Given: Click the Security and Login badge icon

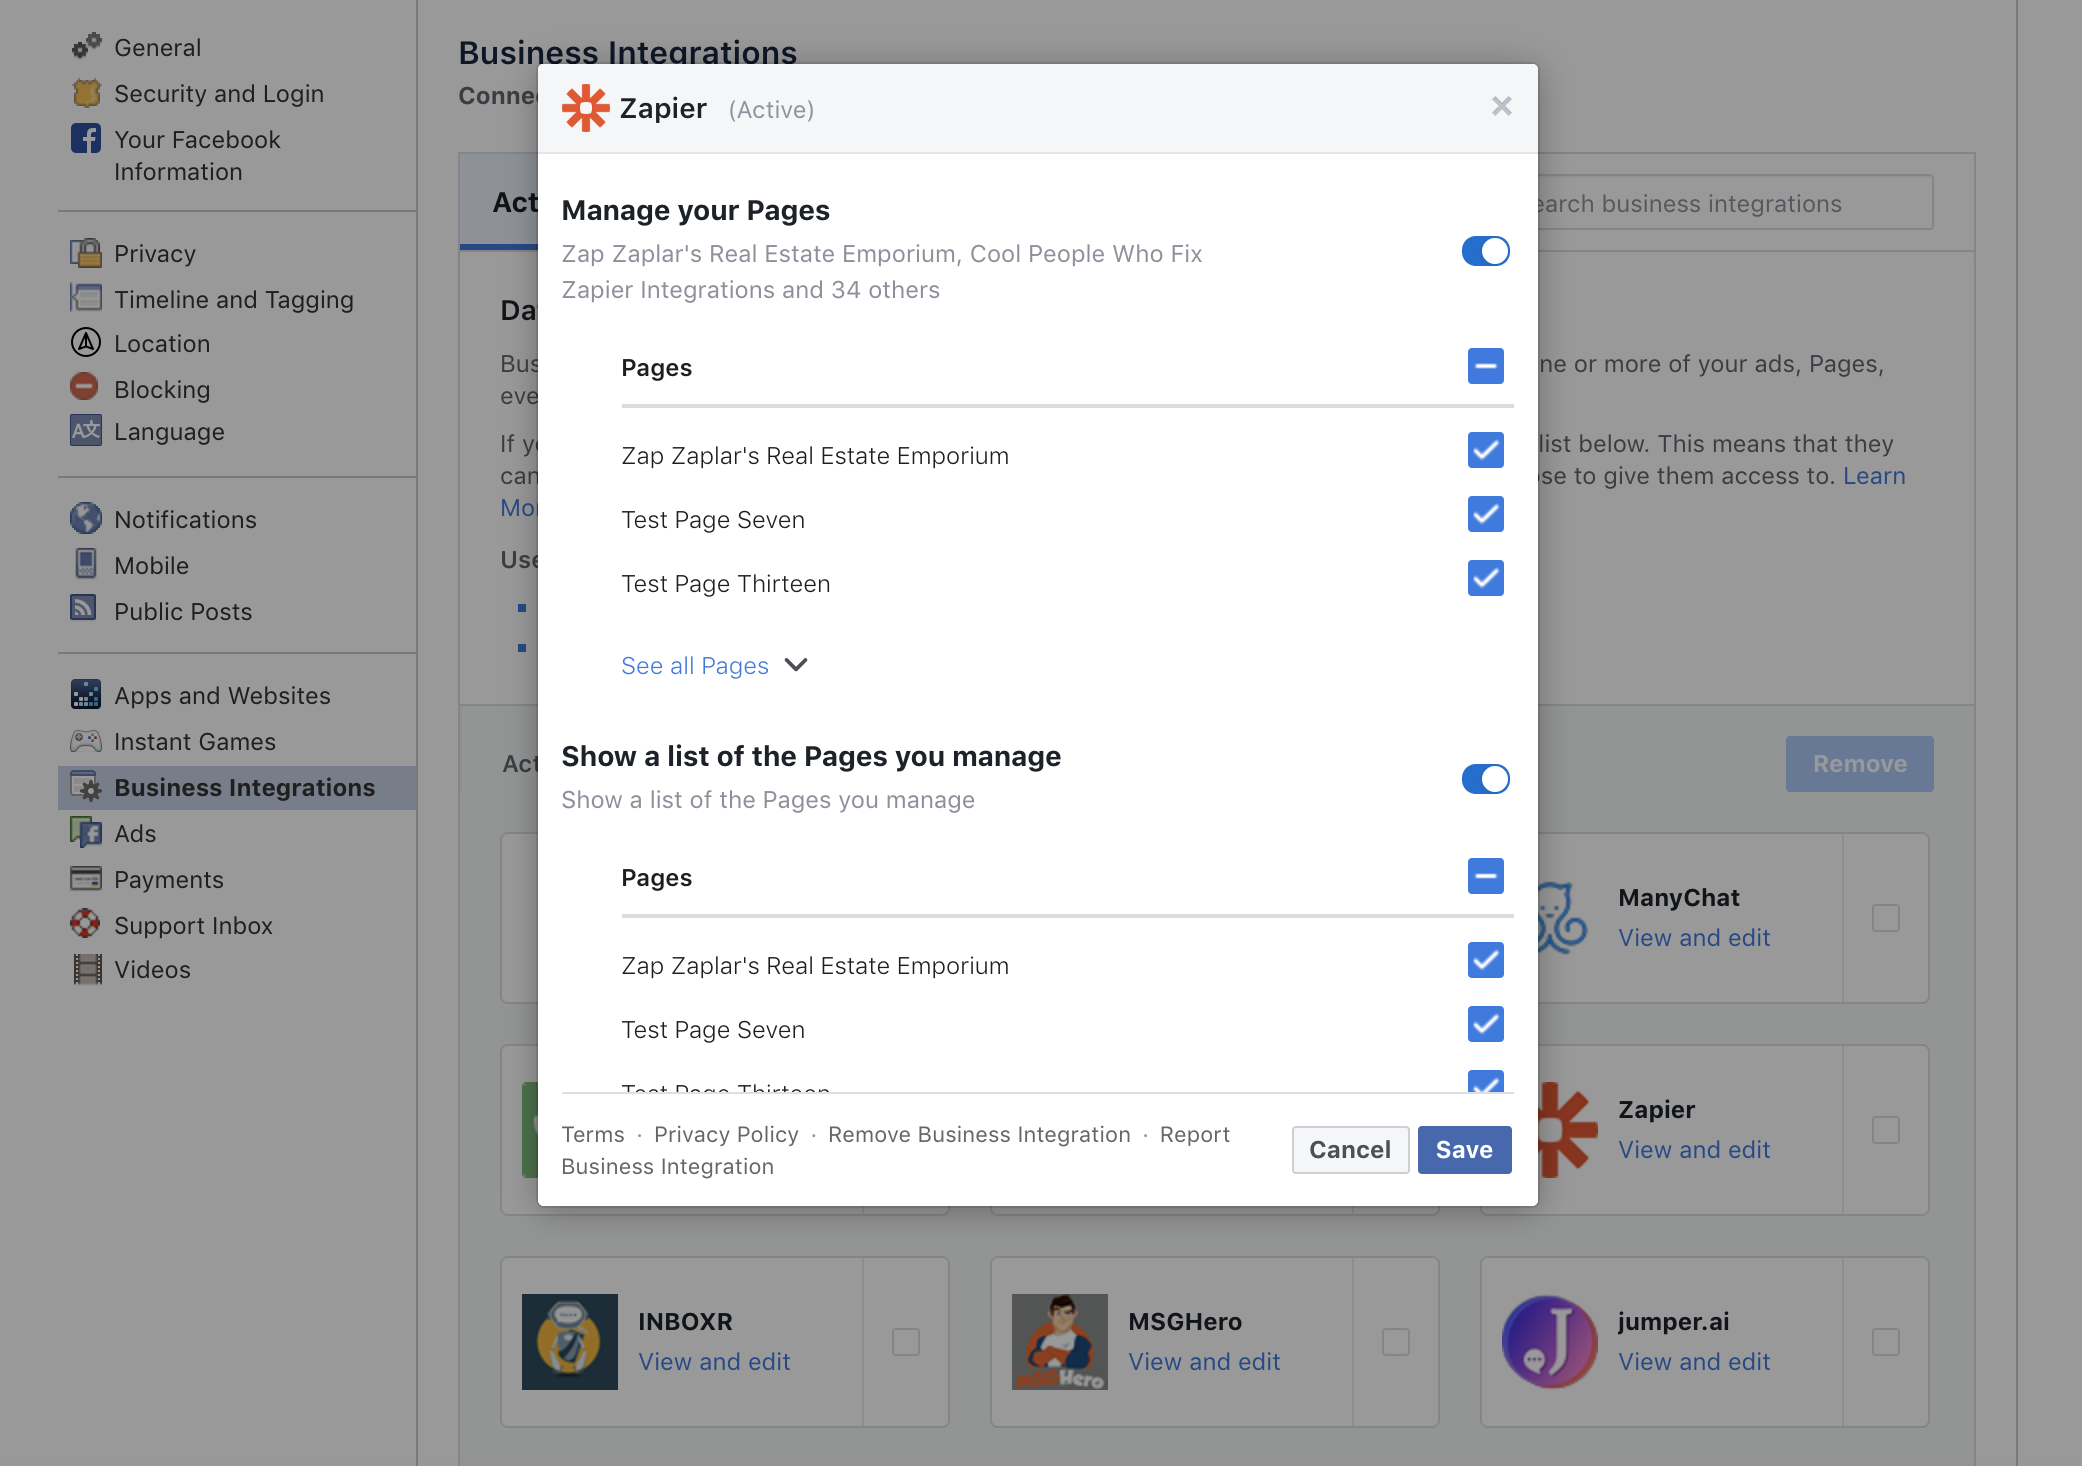Looking at the screenshot, I should [x=86, y=93].
